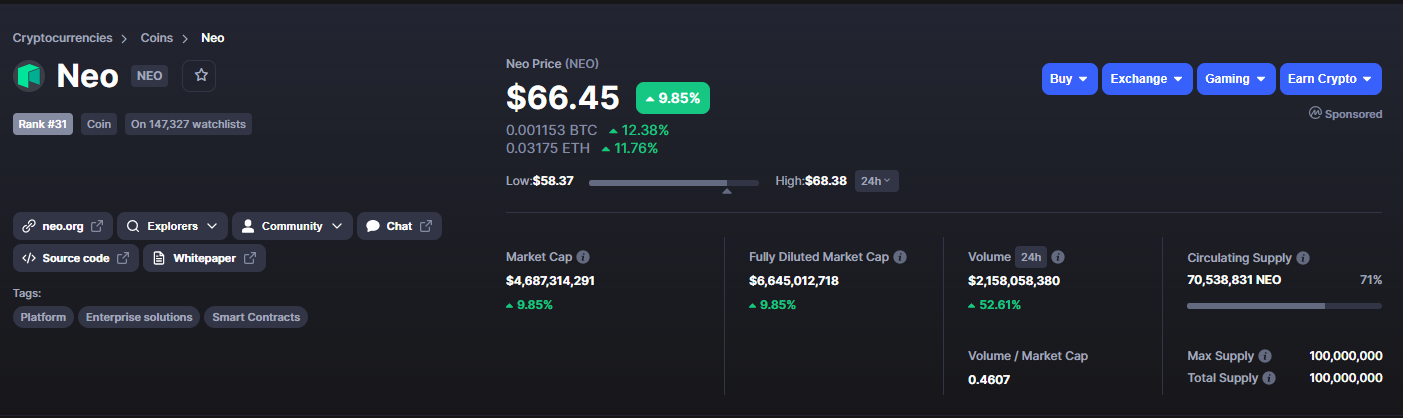Open the Community menu
1403x418 pixels.
292,226
